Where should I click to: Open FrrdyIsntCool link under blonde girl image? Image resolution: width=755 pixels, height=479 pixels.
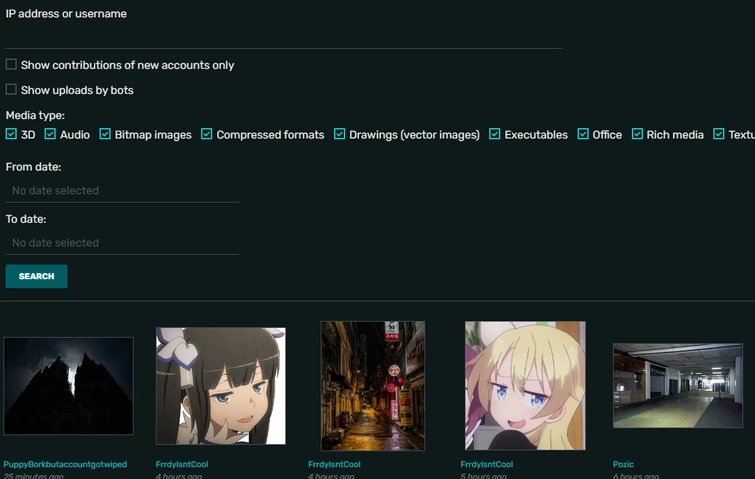click(487, 464)
